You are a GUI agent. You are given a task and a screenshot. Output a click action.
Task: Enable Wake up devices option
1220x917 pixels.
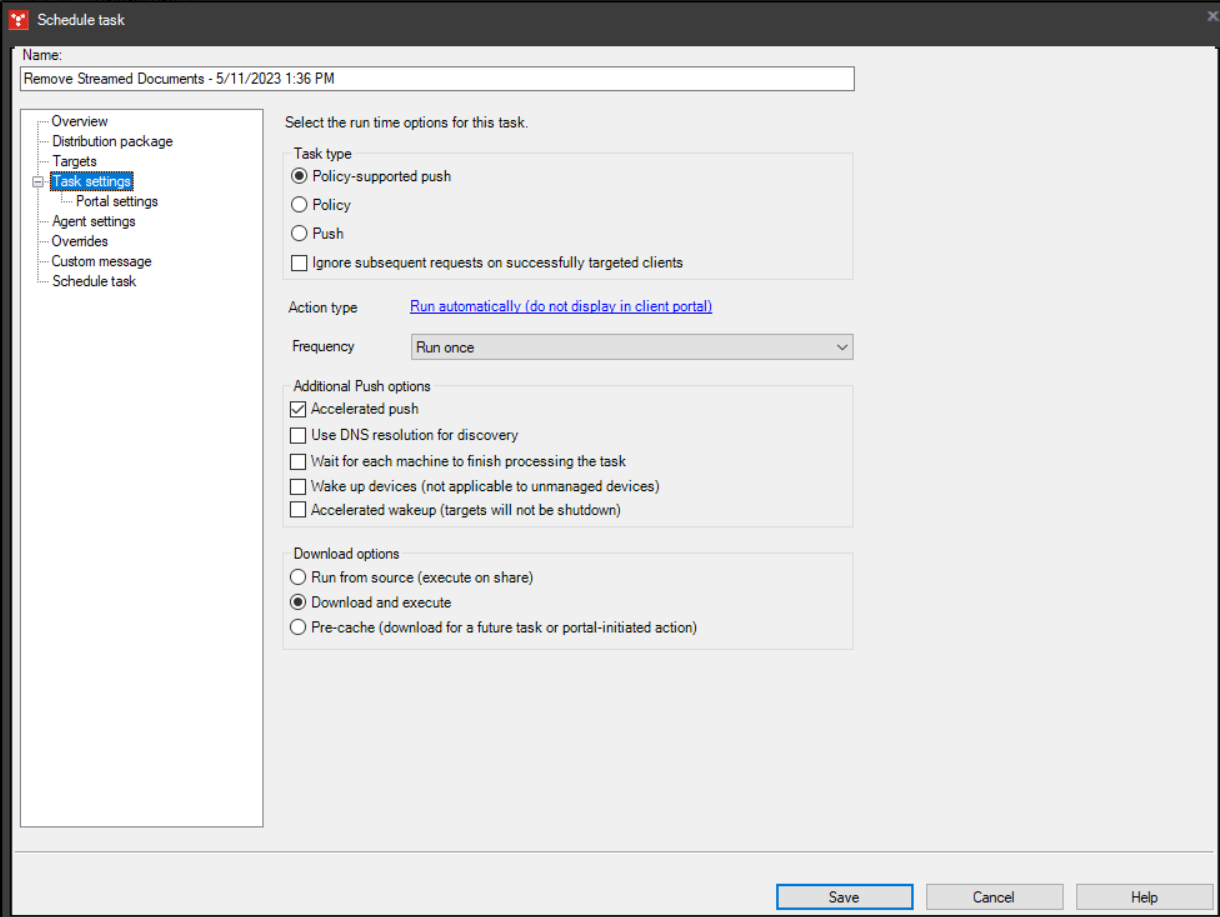297,487
